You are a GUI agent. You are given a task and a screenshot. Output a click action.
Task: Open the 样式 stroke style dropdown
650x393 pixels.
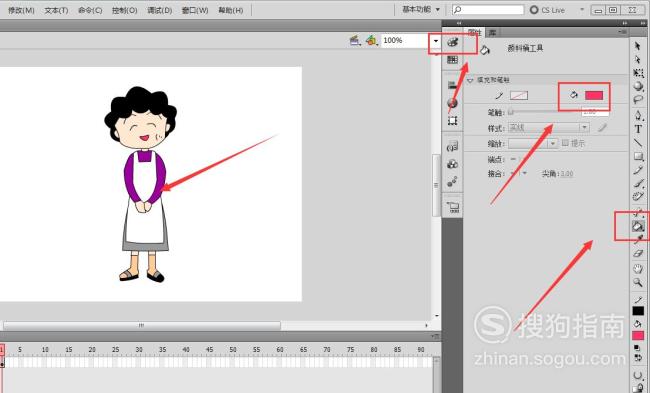(x=548, y=128)
